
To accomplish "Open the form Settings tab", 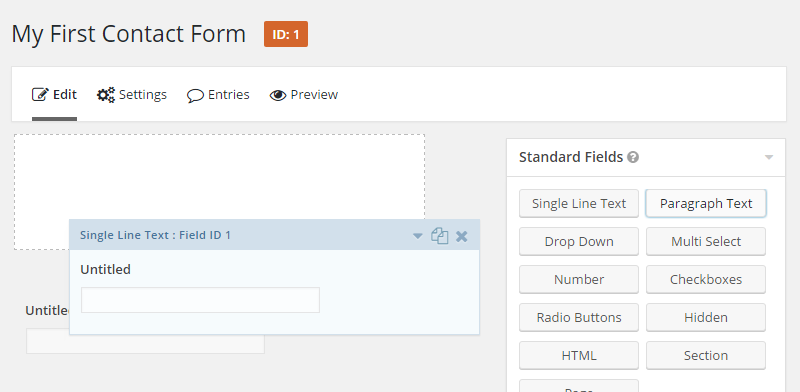I will (x=132, y=95).
